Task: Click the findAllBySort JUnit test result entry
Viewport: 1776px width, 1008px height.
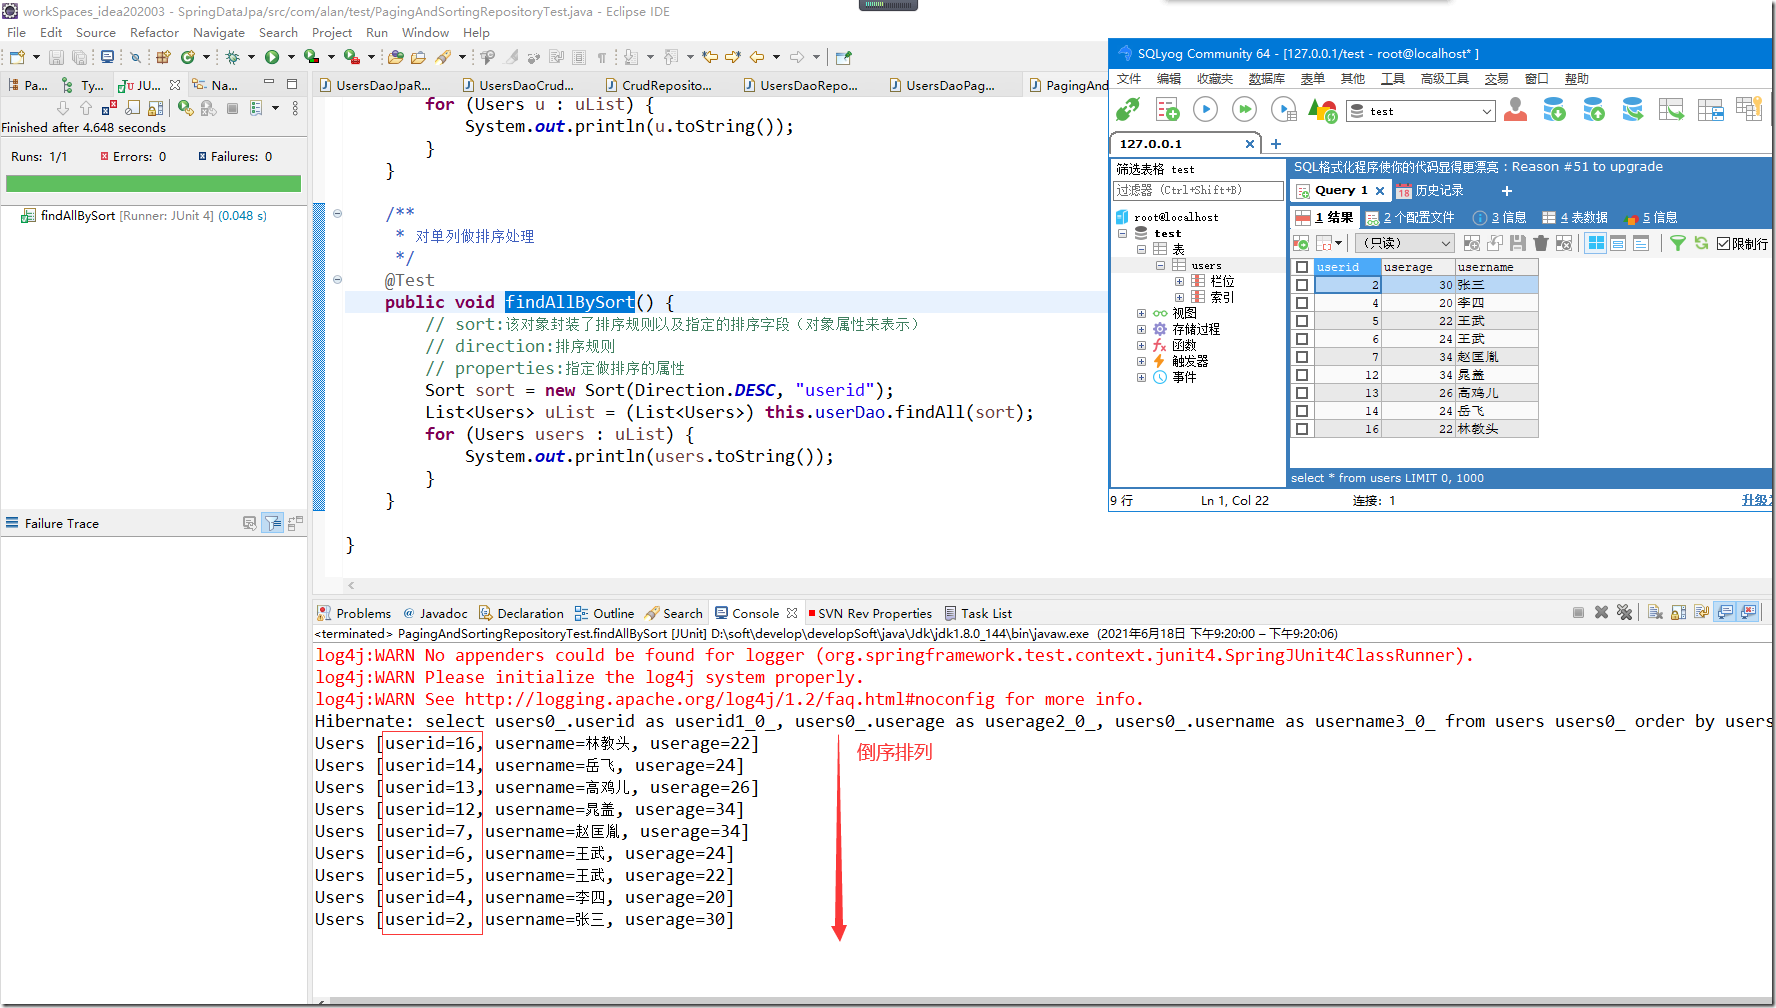Action: pyautogui.click(x=144, y=215)
